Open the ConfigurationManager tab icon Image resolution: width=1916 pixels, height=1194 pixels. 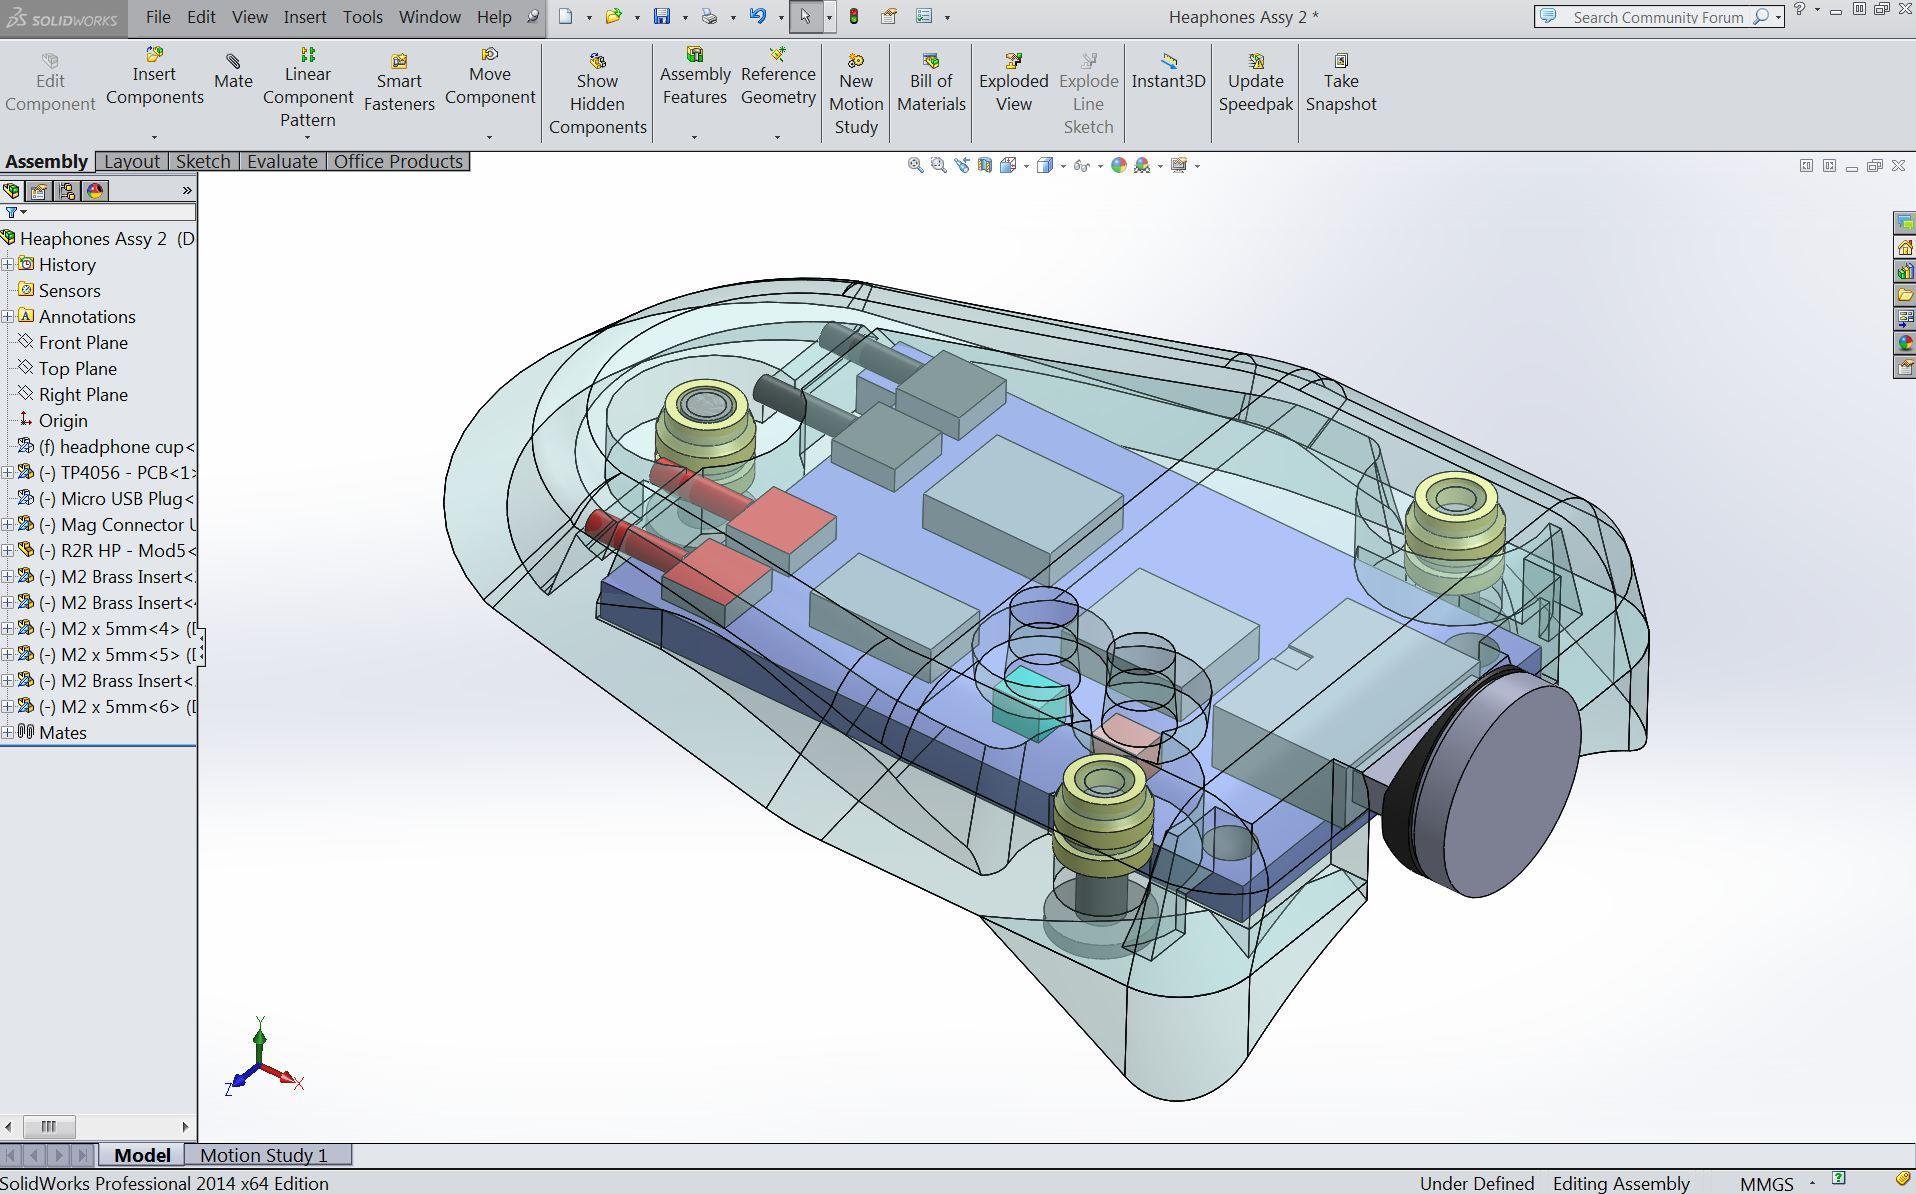point(67,190)
